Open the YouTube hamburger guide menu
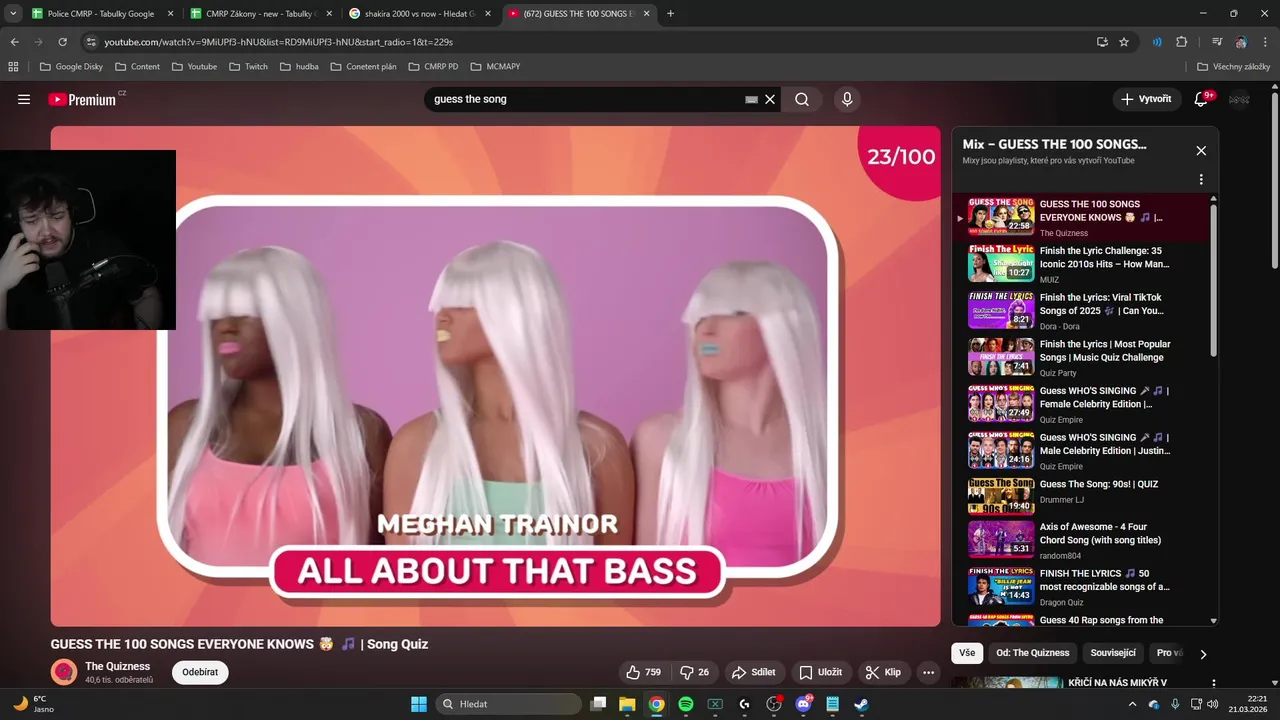Image resolution: width=1280 pixels, height=720 pixels. [24, 99]
